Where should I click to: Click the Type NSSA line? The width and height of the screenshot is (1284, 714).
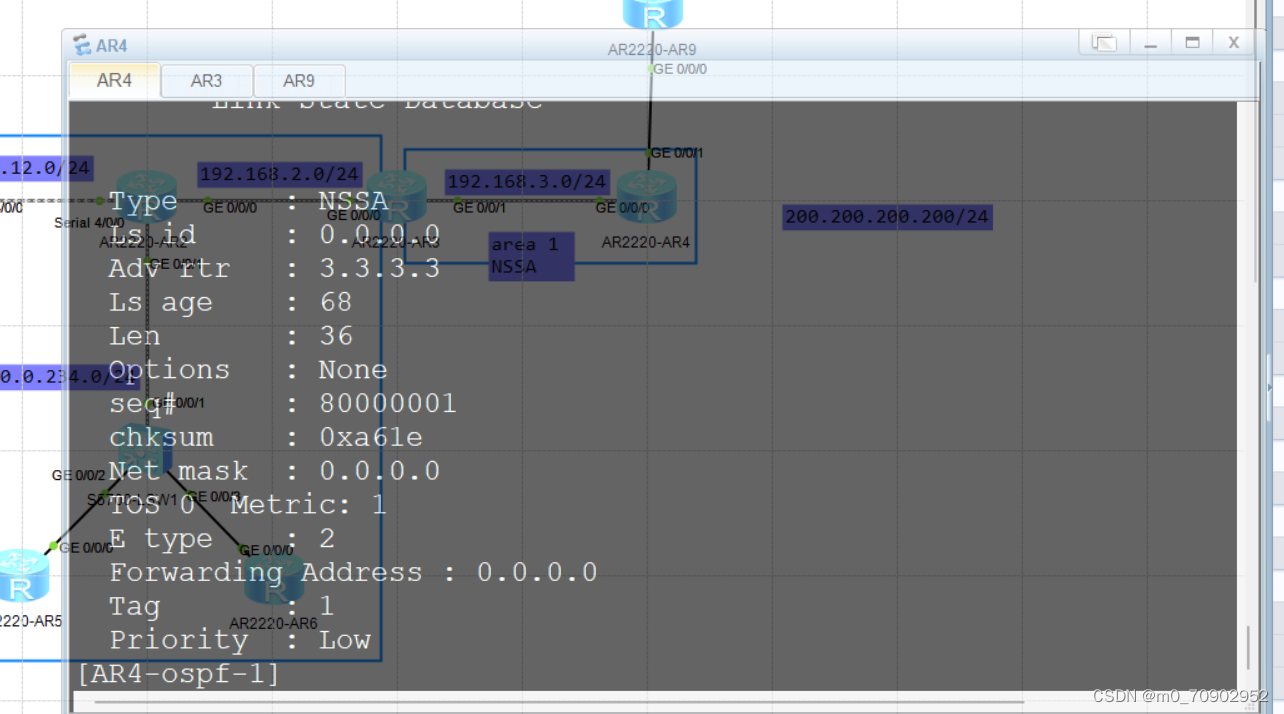point(248,201)
